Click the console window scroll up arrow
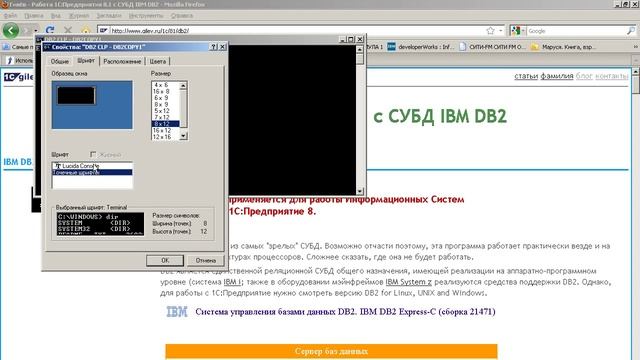Viewport: 640px width, 360px height. (x=360, y=49)
